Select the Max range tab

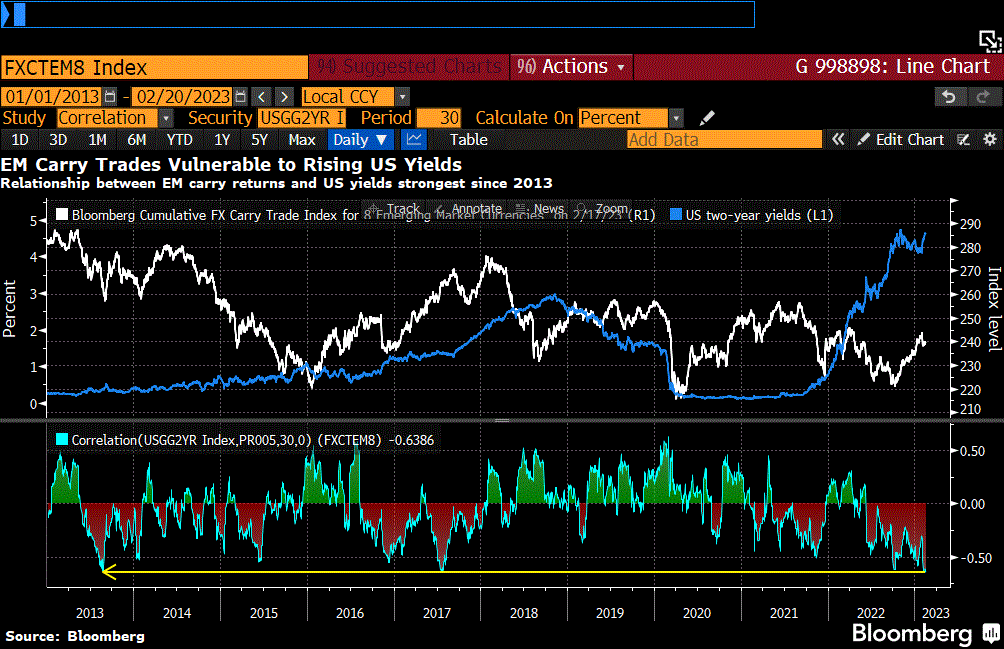pos(302,140)
